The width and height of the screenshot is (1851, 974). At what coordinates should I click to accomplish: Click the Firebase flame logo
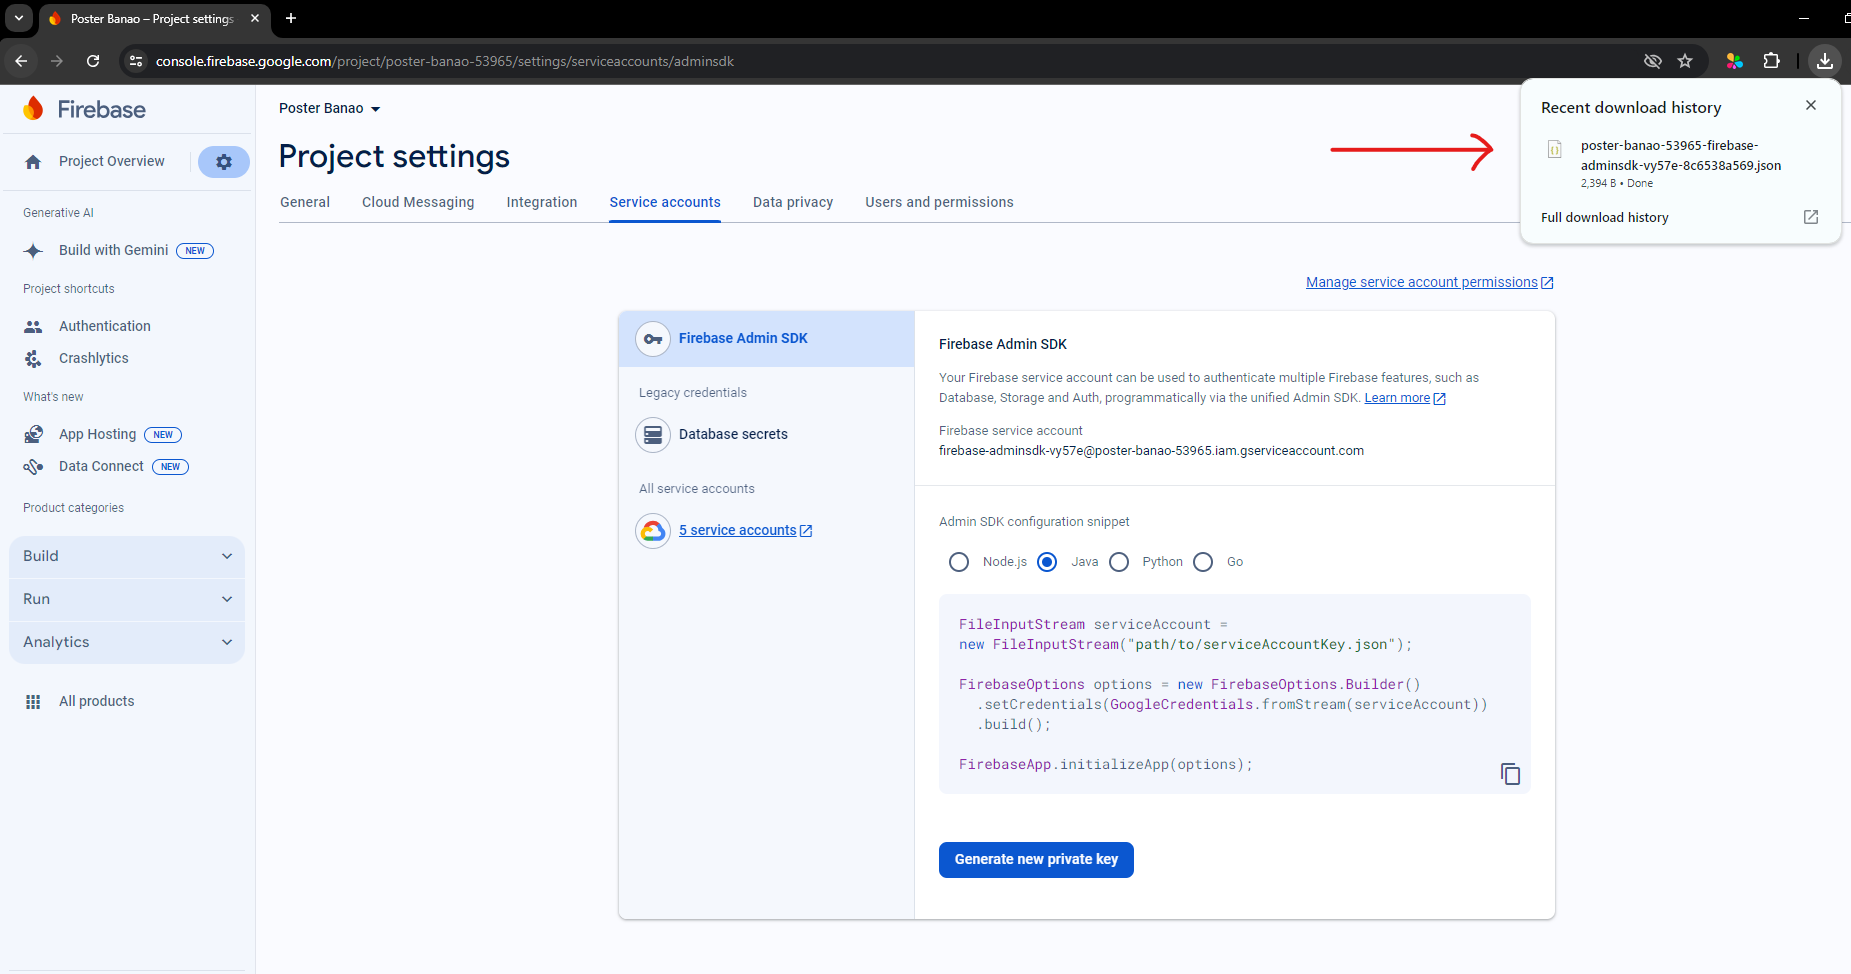point(34,109)
